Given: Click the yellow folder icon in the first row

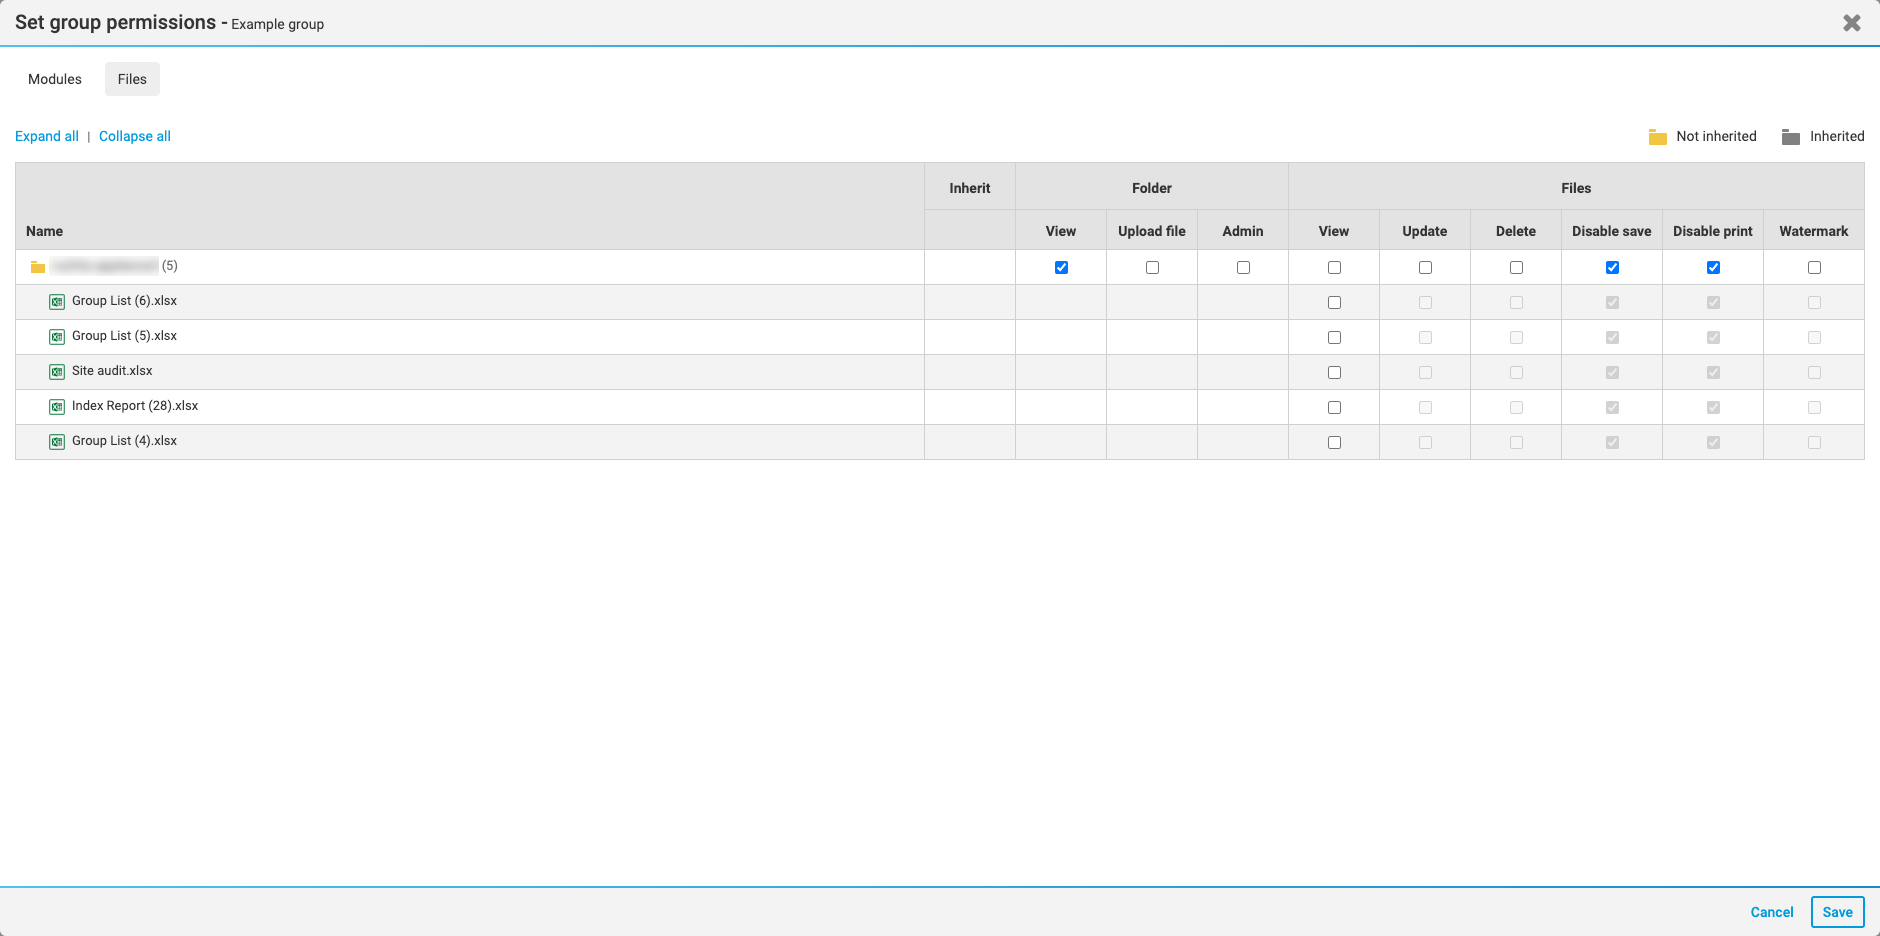Looking at the screenshot, I should 38,267.
